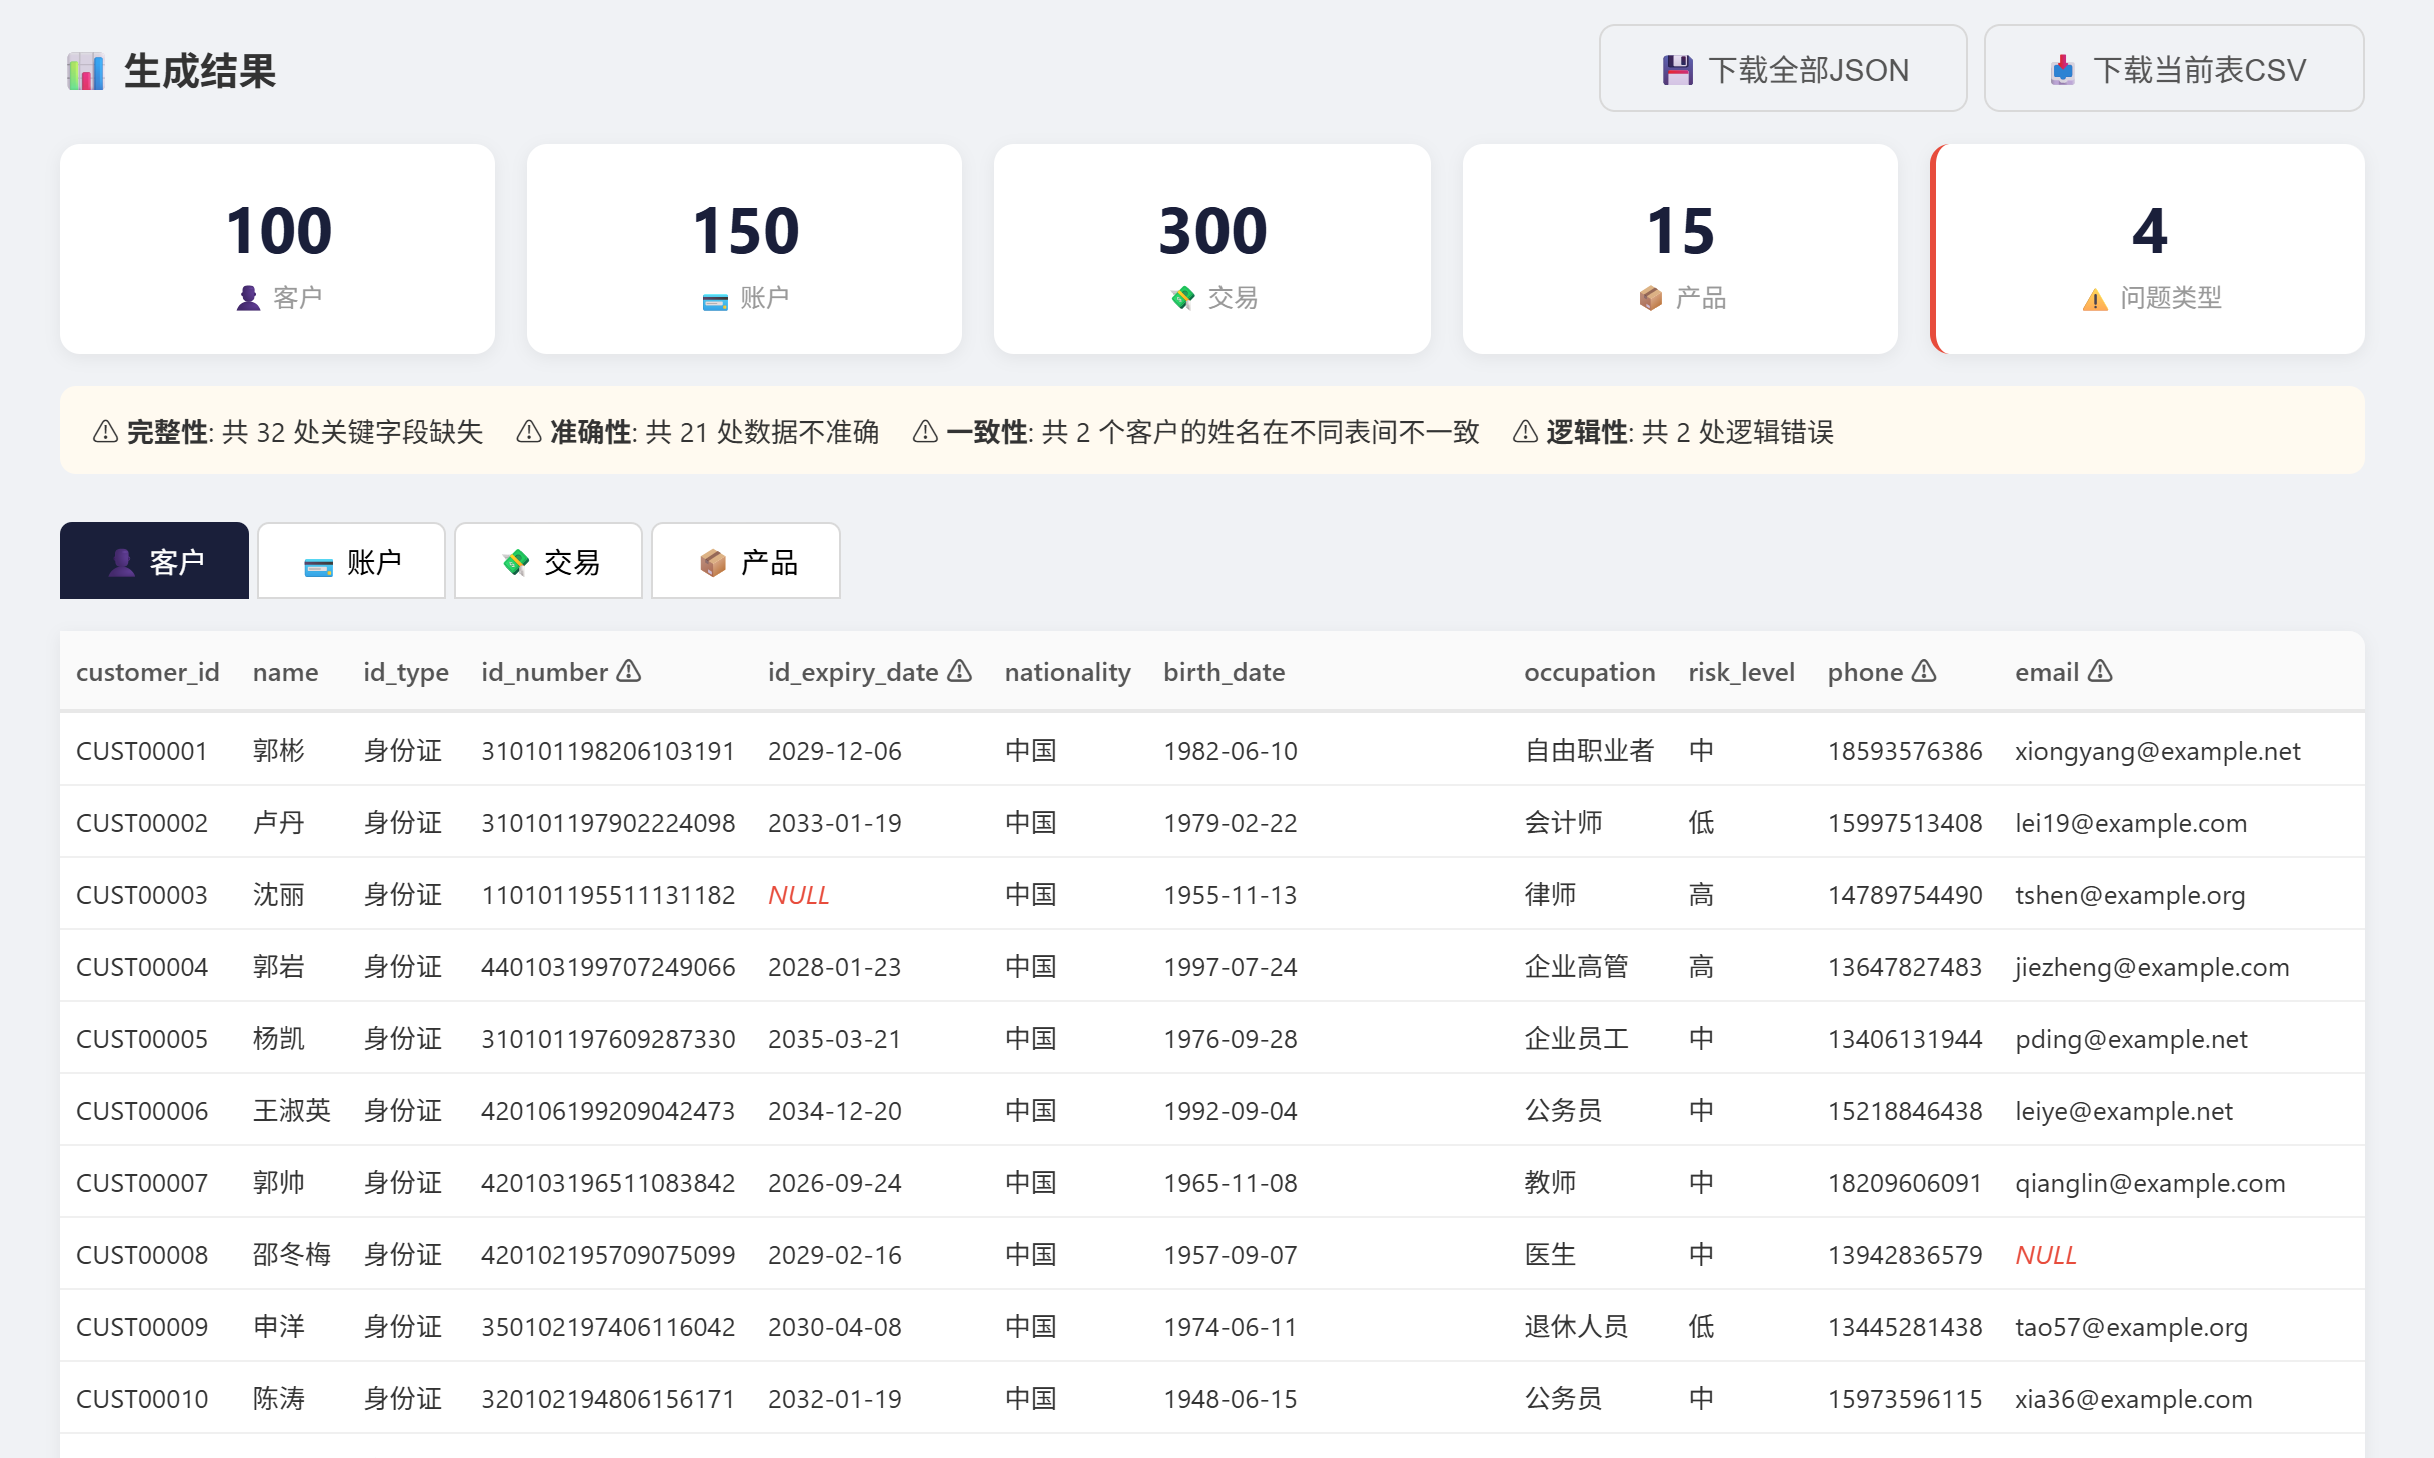Click the occupation 退休人员
Image resolution: width=2434 pixels, height=1458 pixels.
point(1576,1327)
